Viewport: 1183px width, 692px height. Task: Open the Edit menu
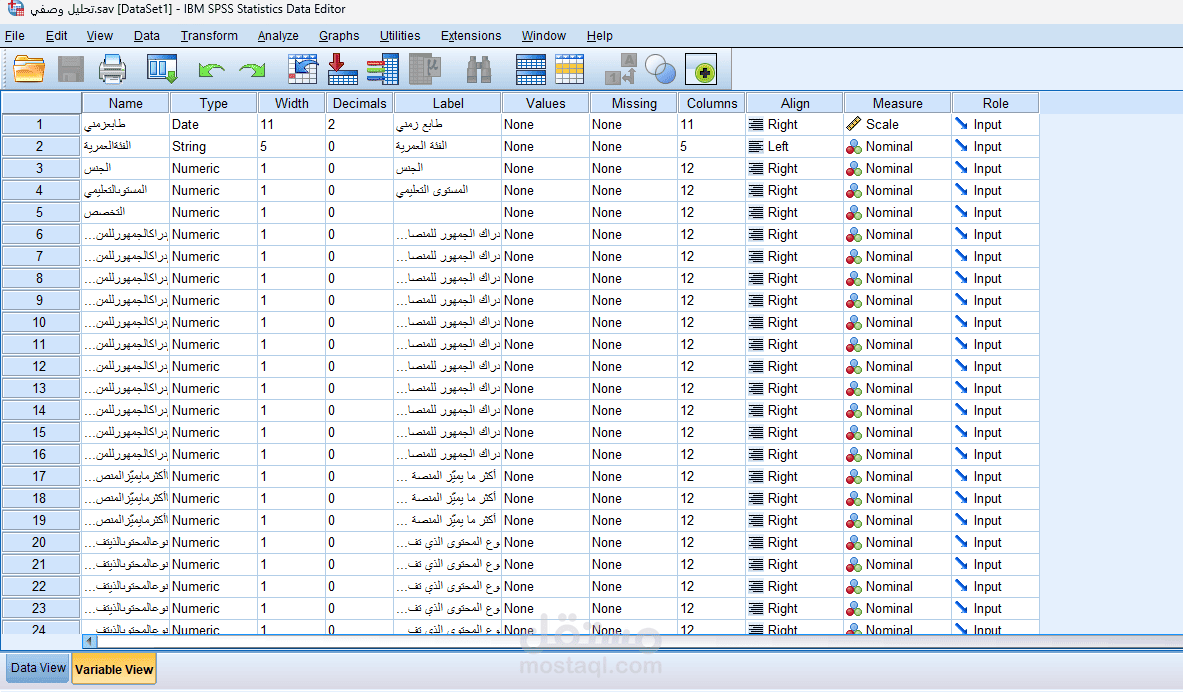57,35
